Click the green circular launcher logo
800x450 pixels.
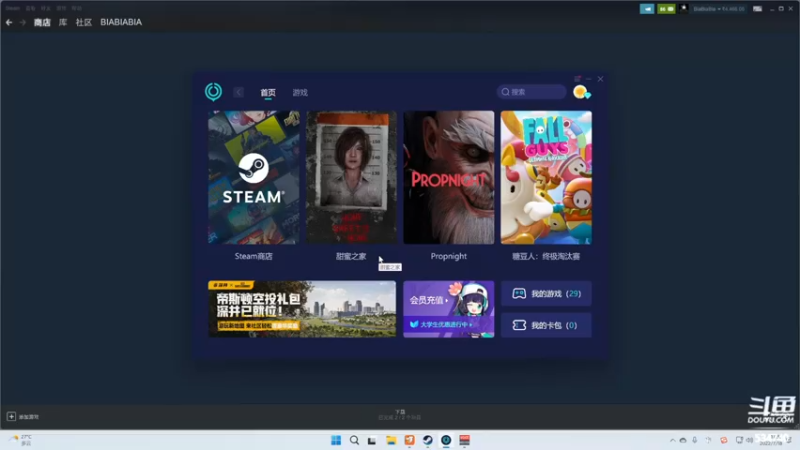tap(213, 92)
